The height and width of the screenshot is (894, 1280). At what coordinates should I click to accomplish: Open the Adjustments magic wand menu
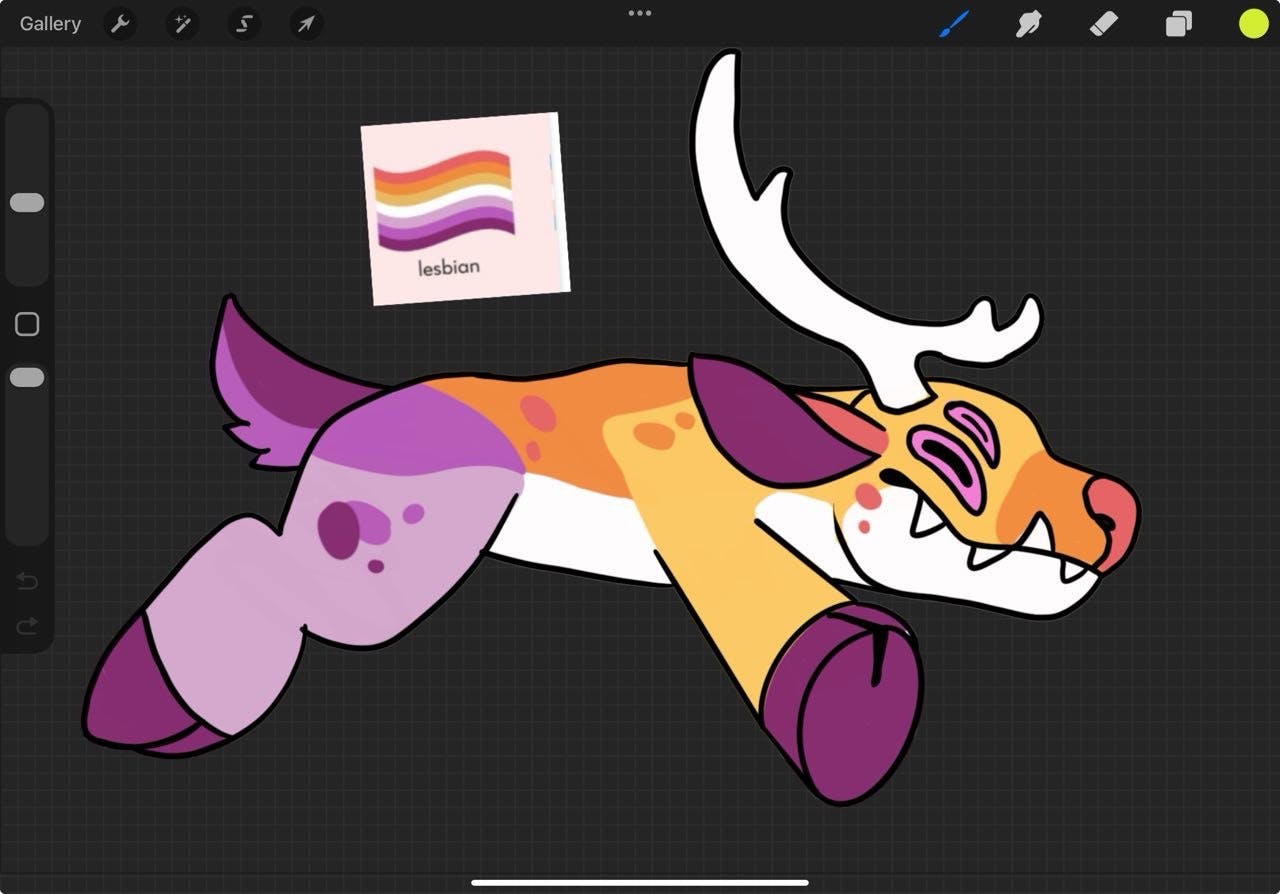click(182, 24)
